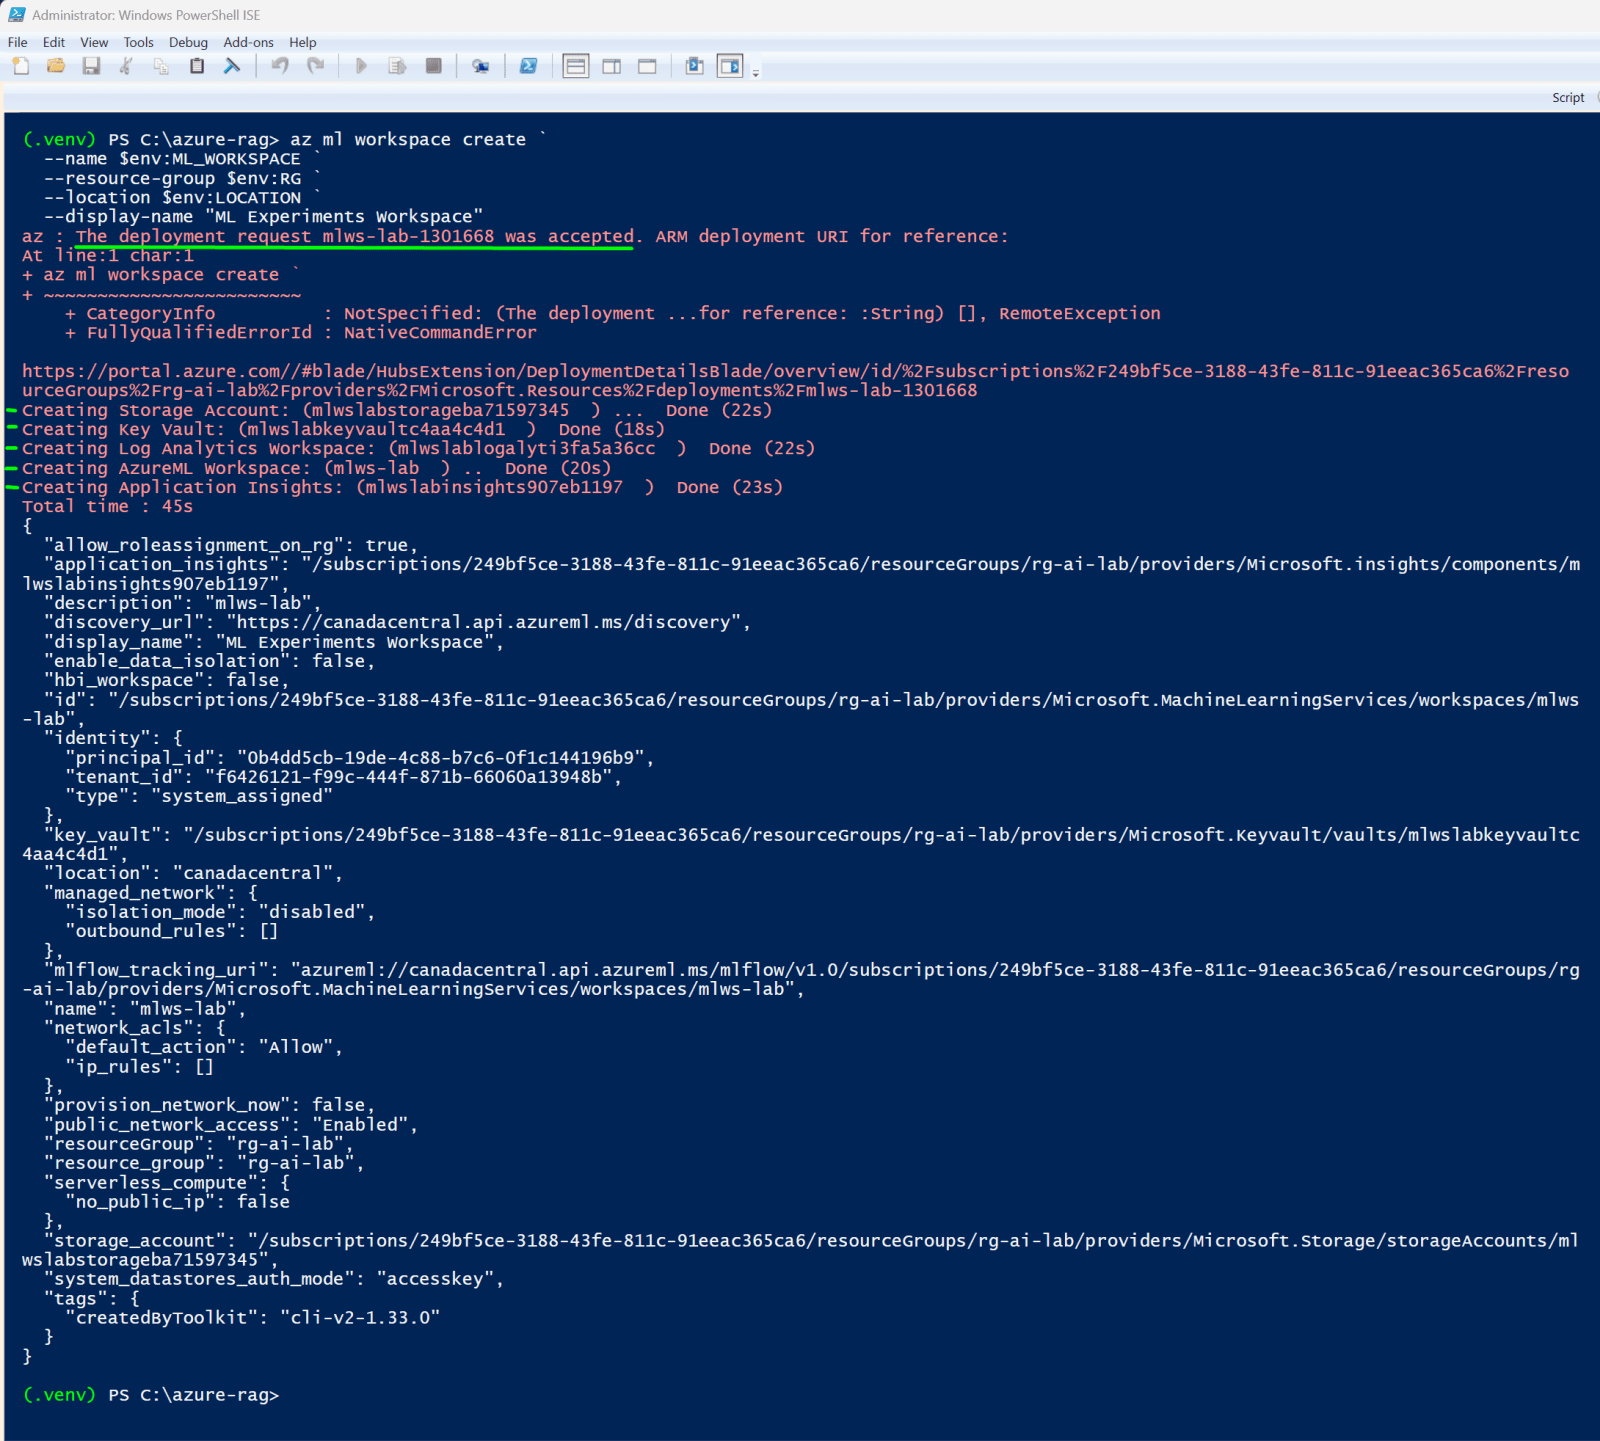Open the Edit menu
1600x1441 pixels.
[x=54, y=42]
